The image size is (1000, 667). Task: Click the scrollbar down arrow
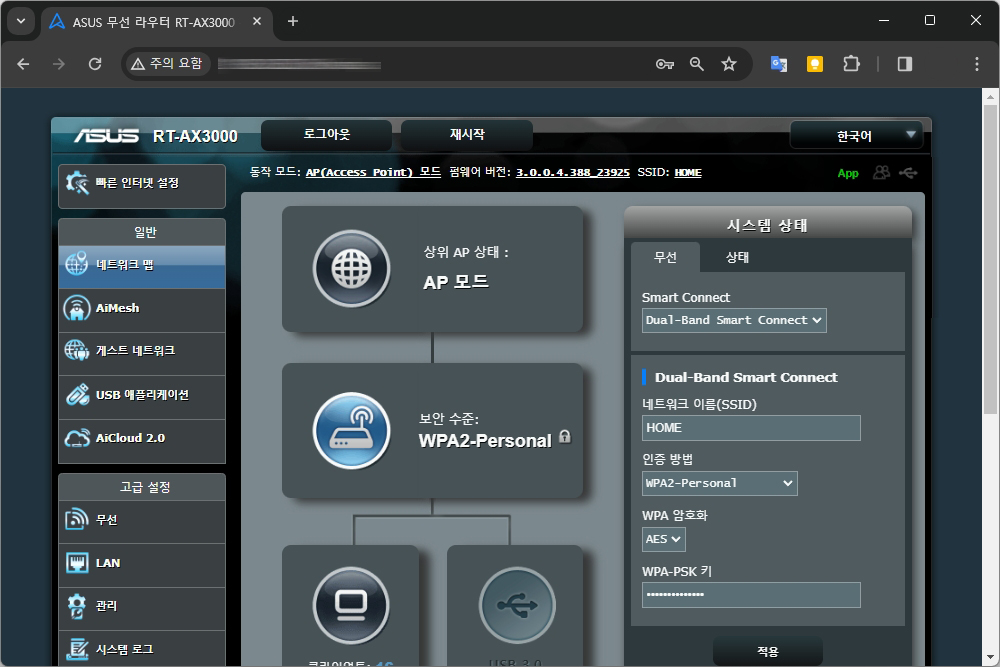pos(990,657)
